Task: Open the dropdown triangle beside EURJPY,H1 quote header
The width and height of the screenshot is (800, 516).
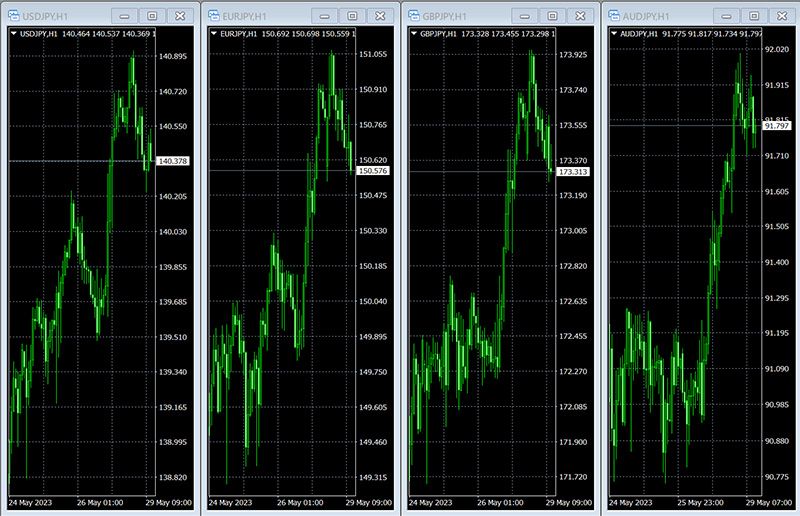Action: 213,34
